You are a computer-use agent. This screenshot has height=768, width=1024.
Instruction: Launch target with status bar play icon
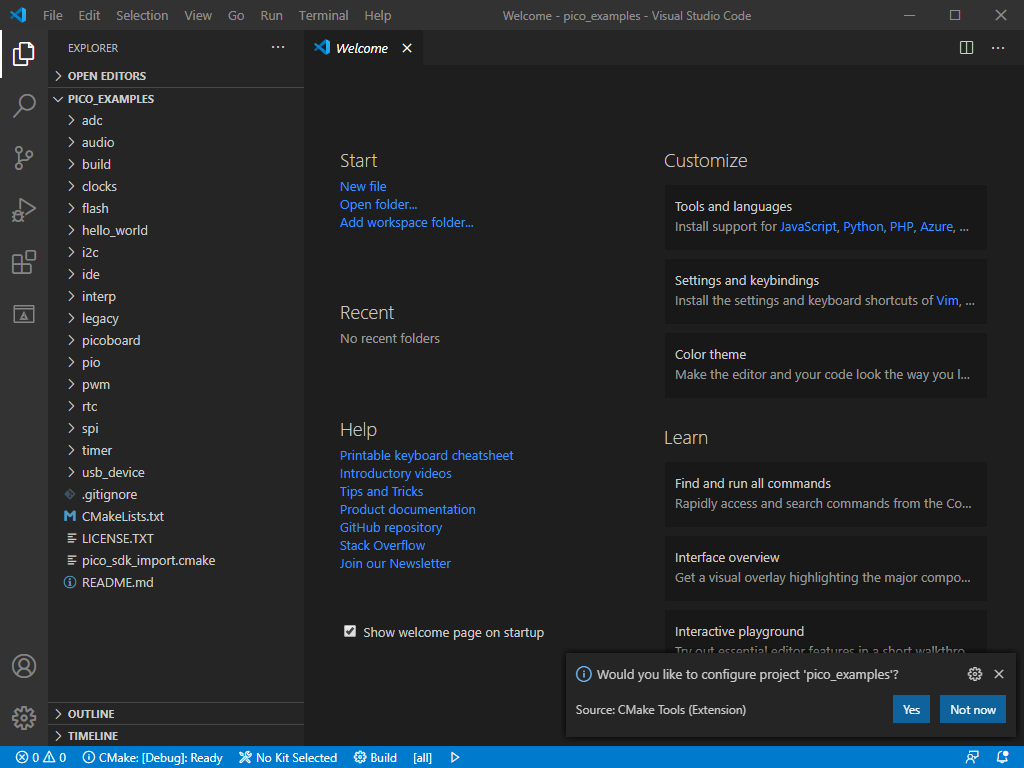pos(455,758)
